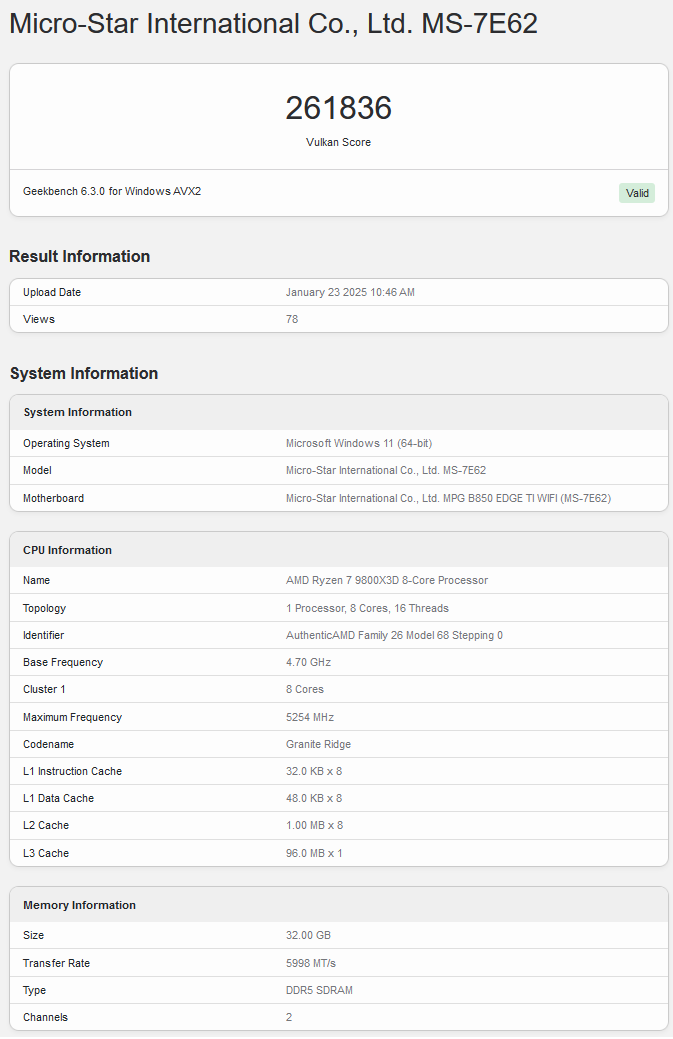
Task: Click the Cluster 1 value 8 Cores
Action: point(305,690)
